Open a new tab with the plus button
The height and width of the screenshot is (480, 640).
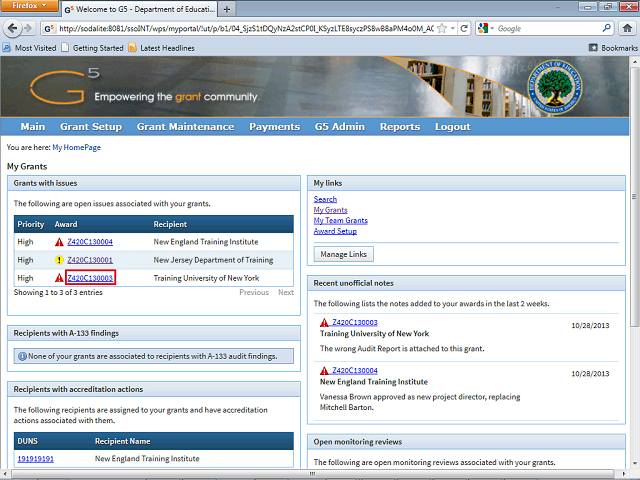[x=227, y=9]
